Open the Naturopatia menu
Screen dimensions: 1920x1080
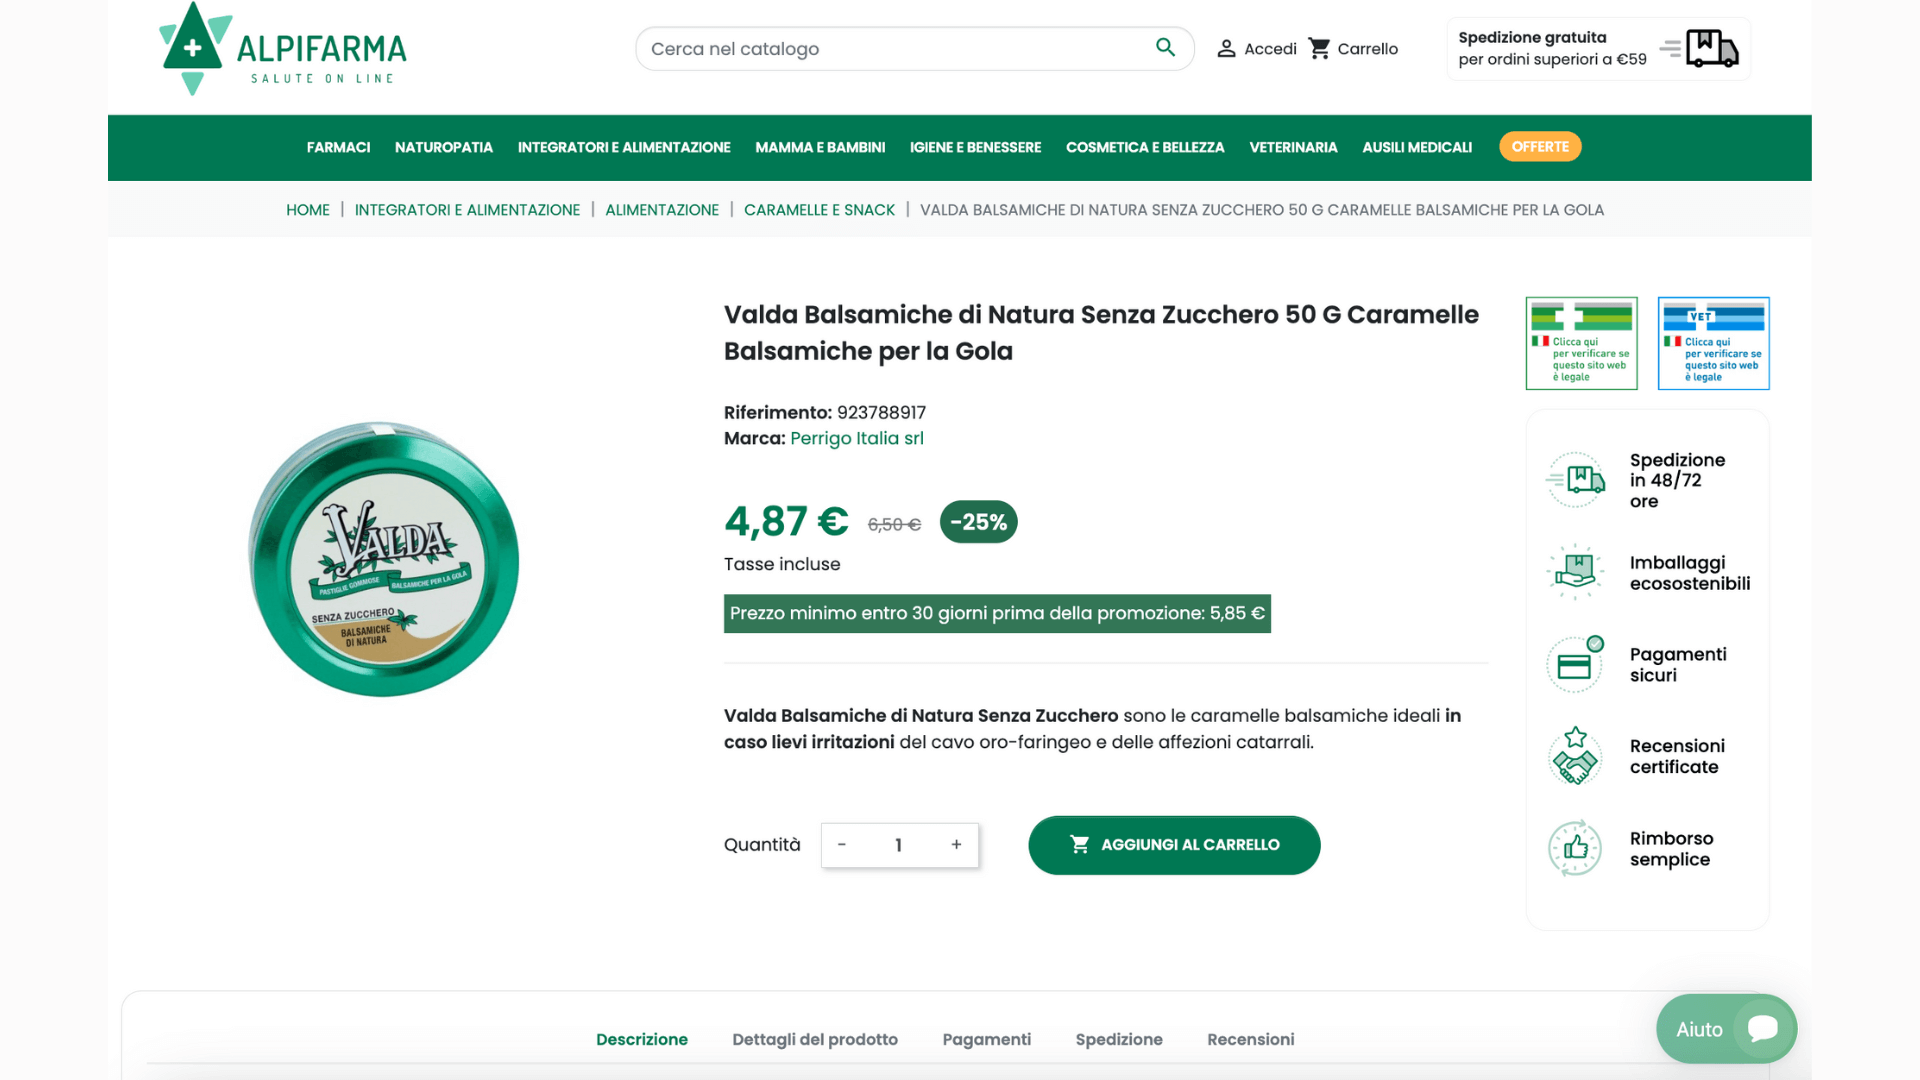point(444,147)
